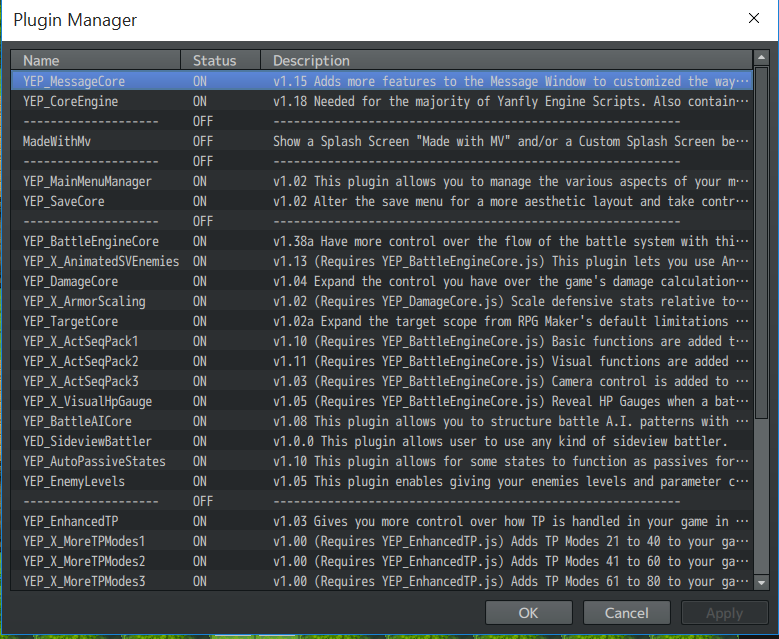
Task: Select the YEP_X_ActSeqPack1 plugin row
Action: (382, 341)
